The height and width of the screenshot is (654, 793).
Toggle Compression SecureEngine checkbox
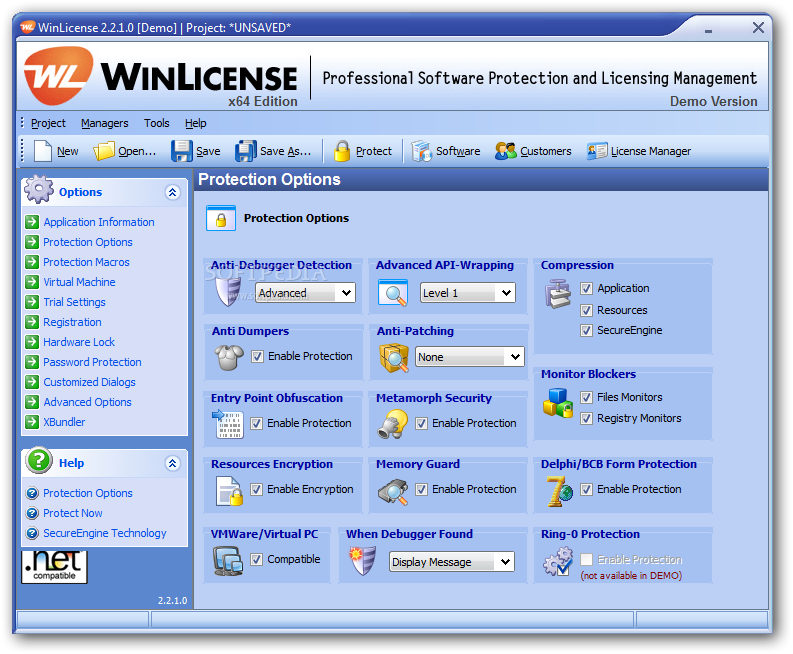pos(586,330)
